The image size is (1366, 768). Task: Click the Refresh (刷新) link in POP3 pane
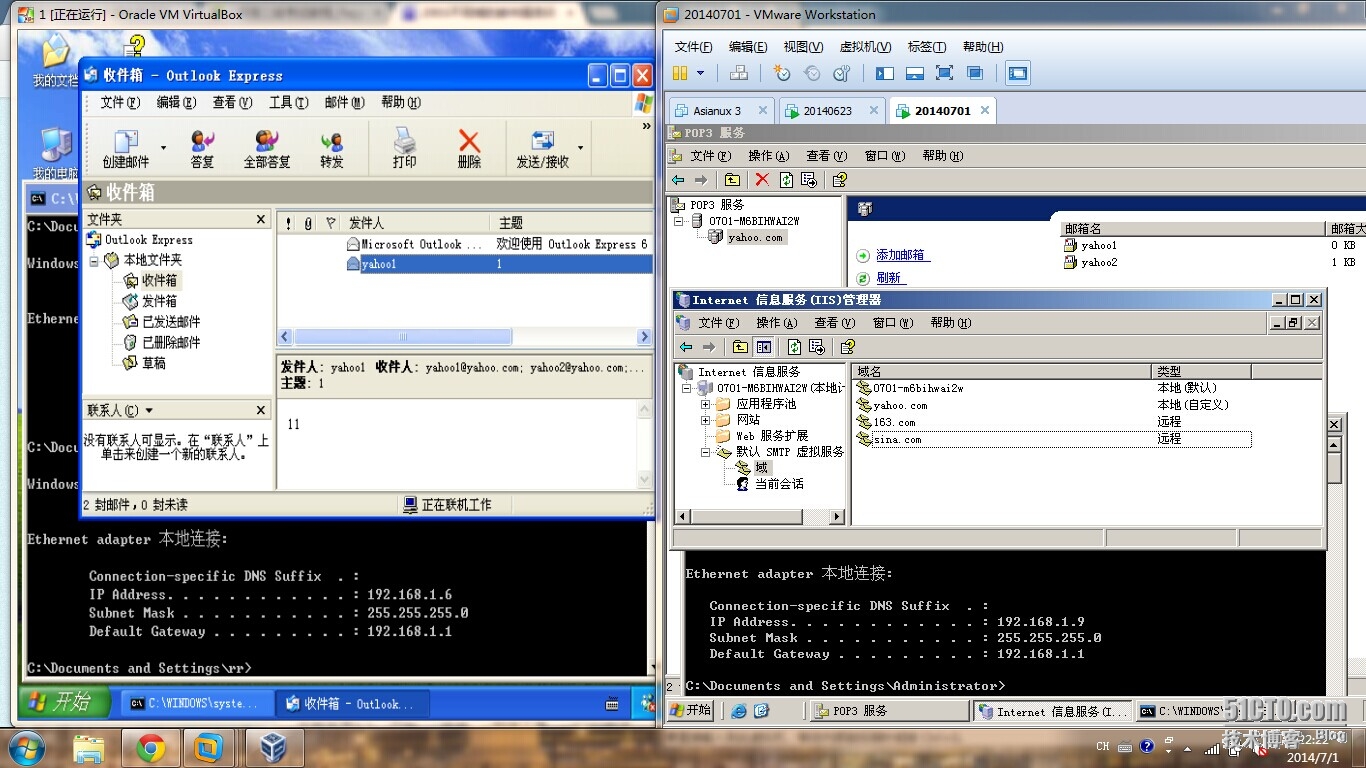click(888, 278)
